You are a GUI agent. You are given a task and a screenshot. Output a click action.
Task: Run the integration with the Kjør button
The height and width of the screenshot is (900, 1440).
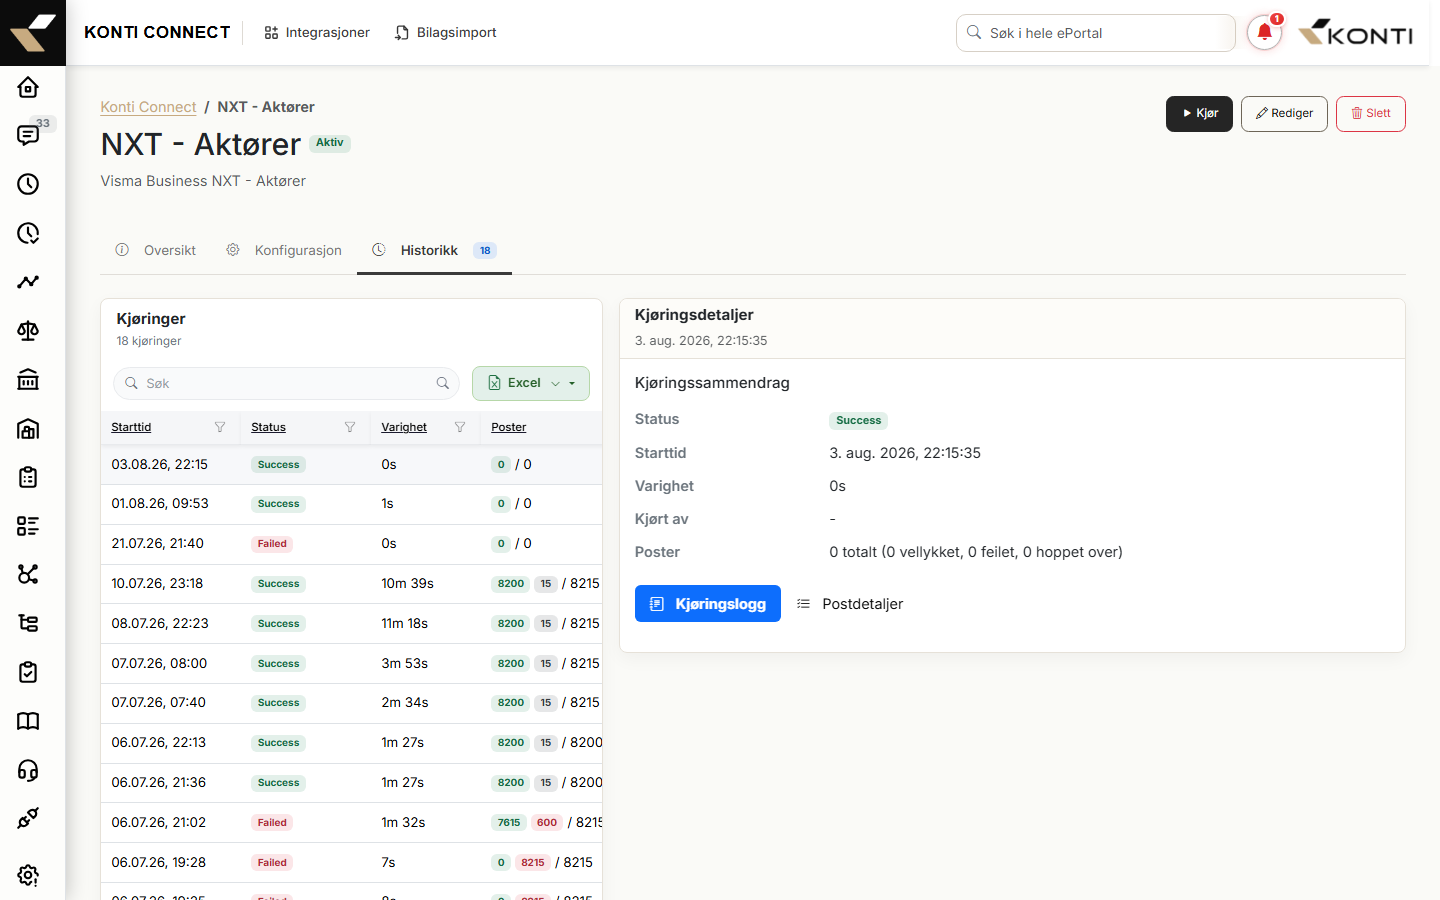pos(1199,114)
